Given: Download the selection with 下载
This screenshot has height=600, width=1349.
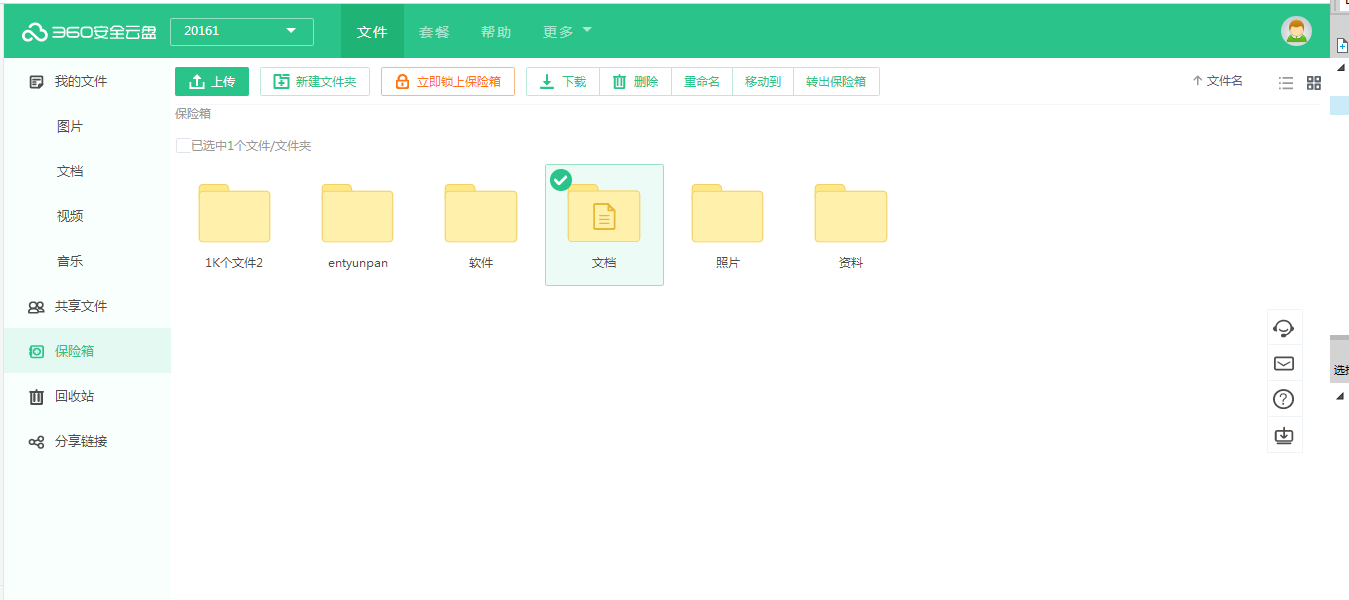Looking at the screenshot, I should (563, 82).
